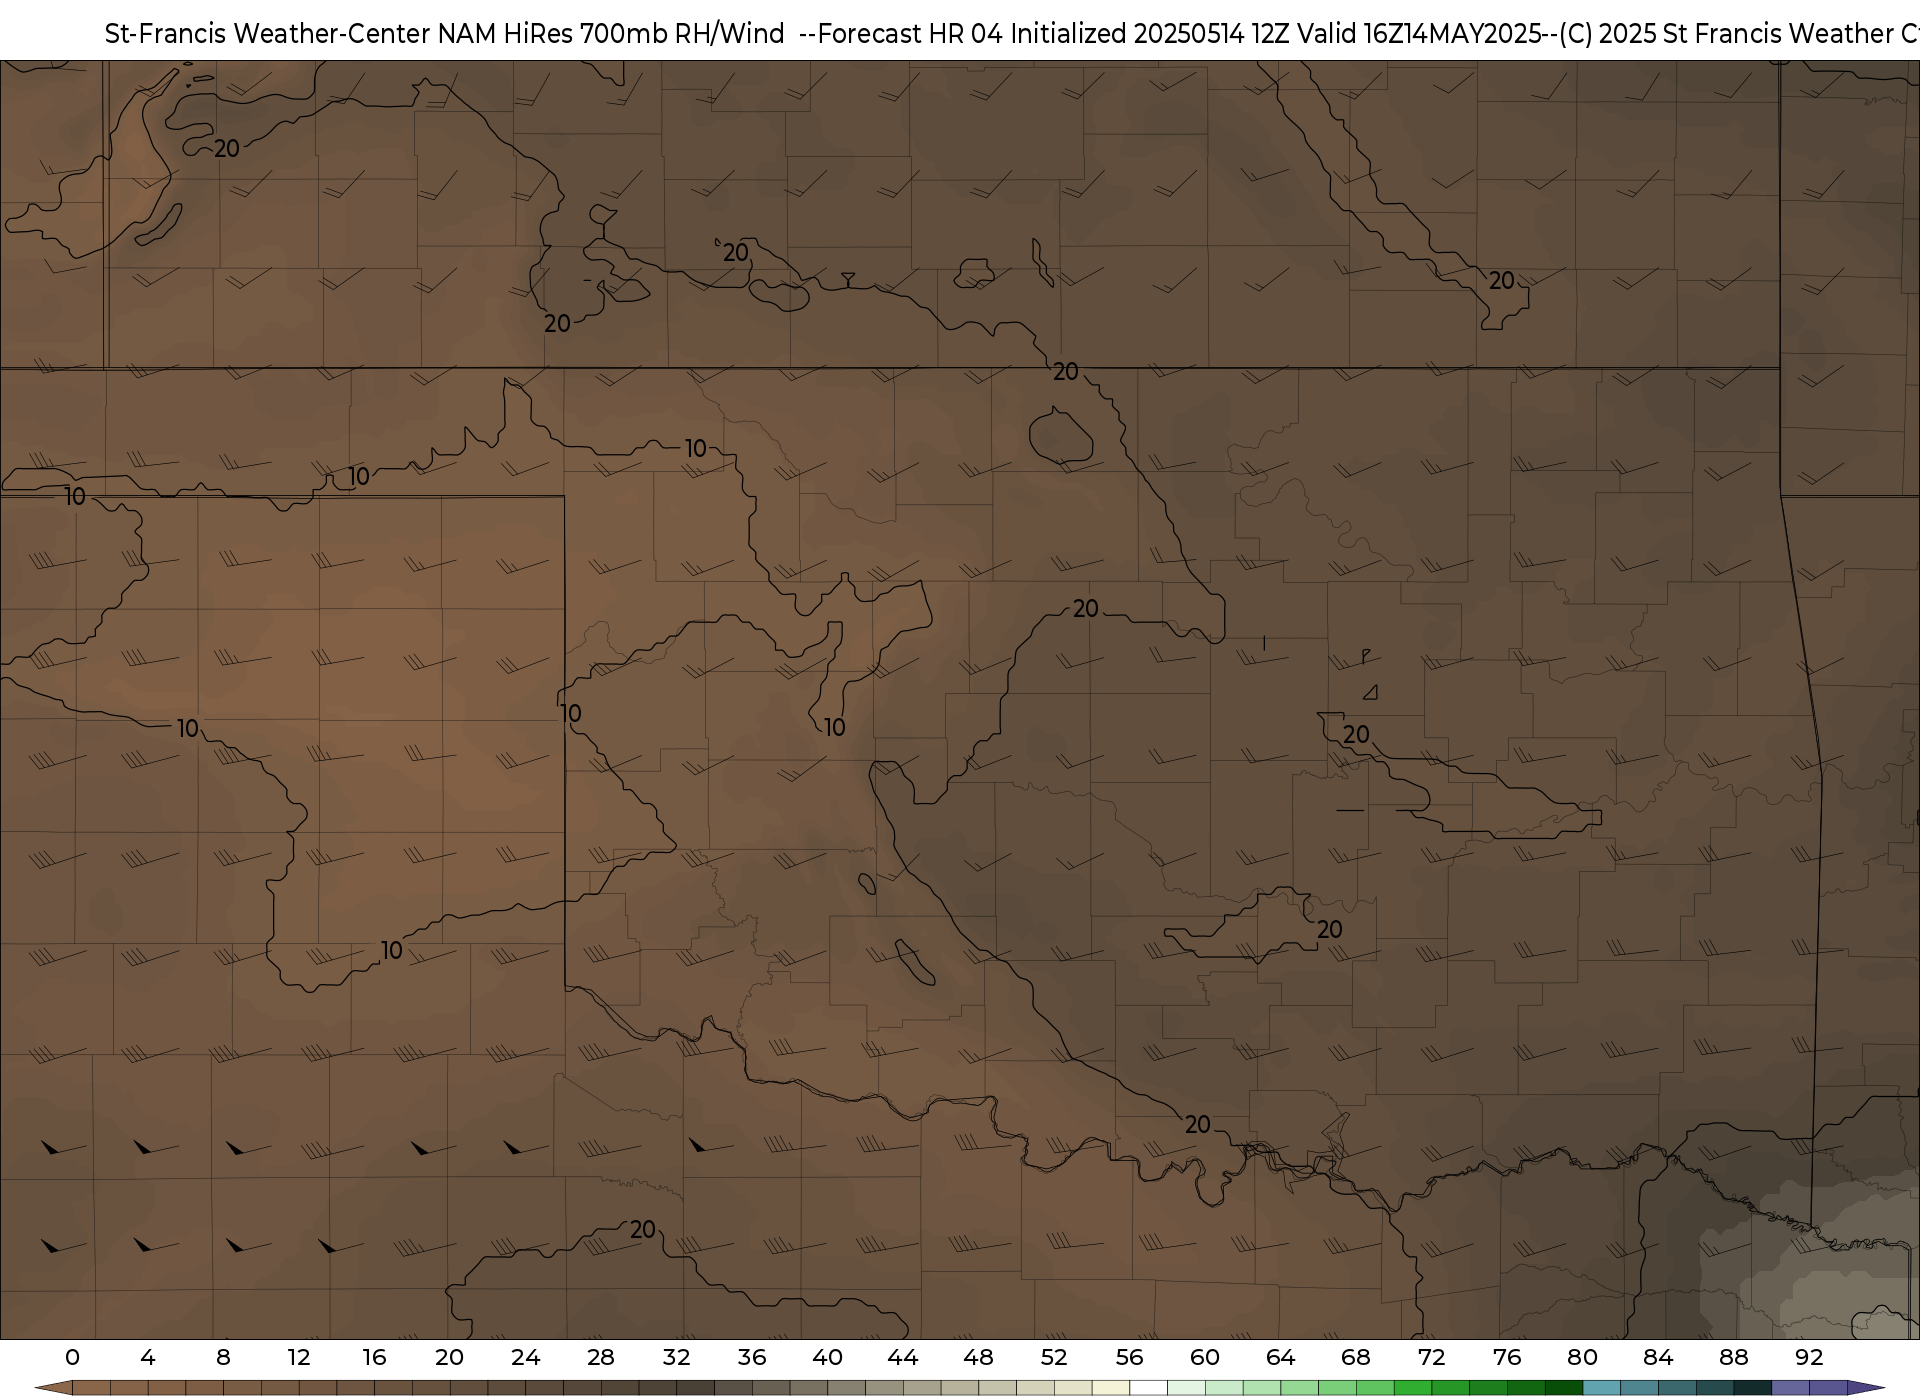
Task: Click the colorbar label '48'
Action: (978, 1357)
